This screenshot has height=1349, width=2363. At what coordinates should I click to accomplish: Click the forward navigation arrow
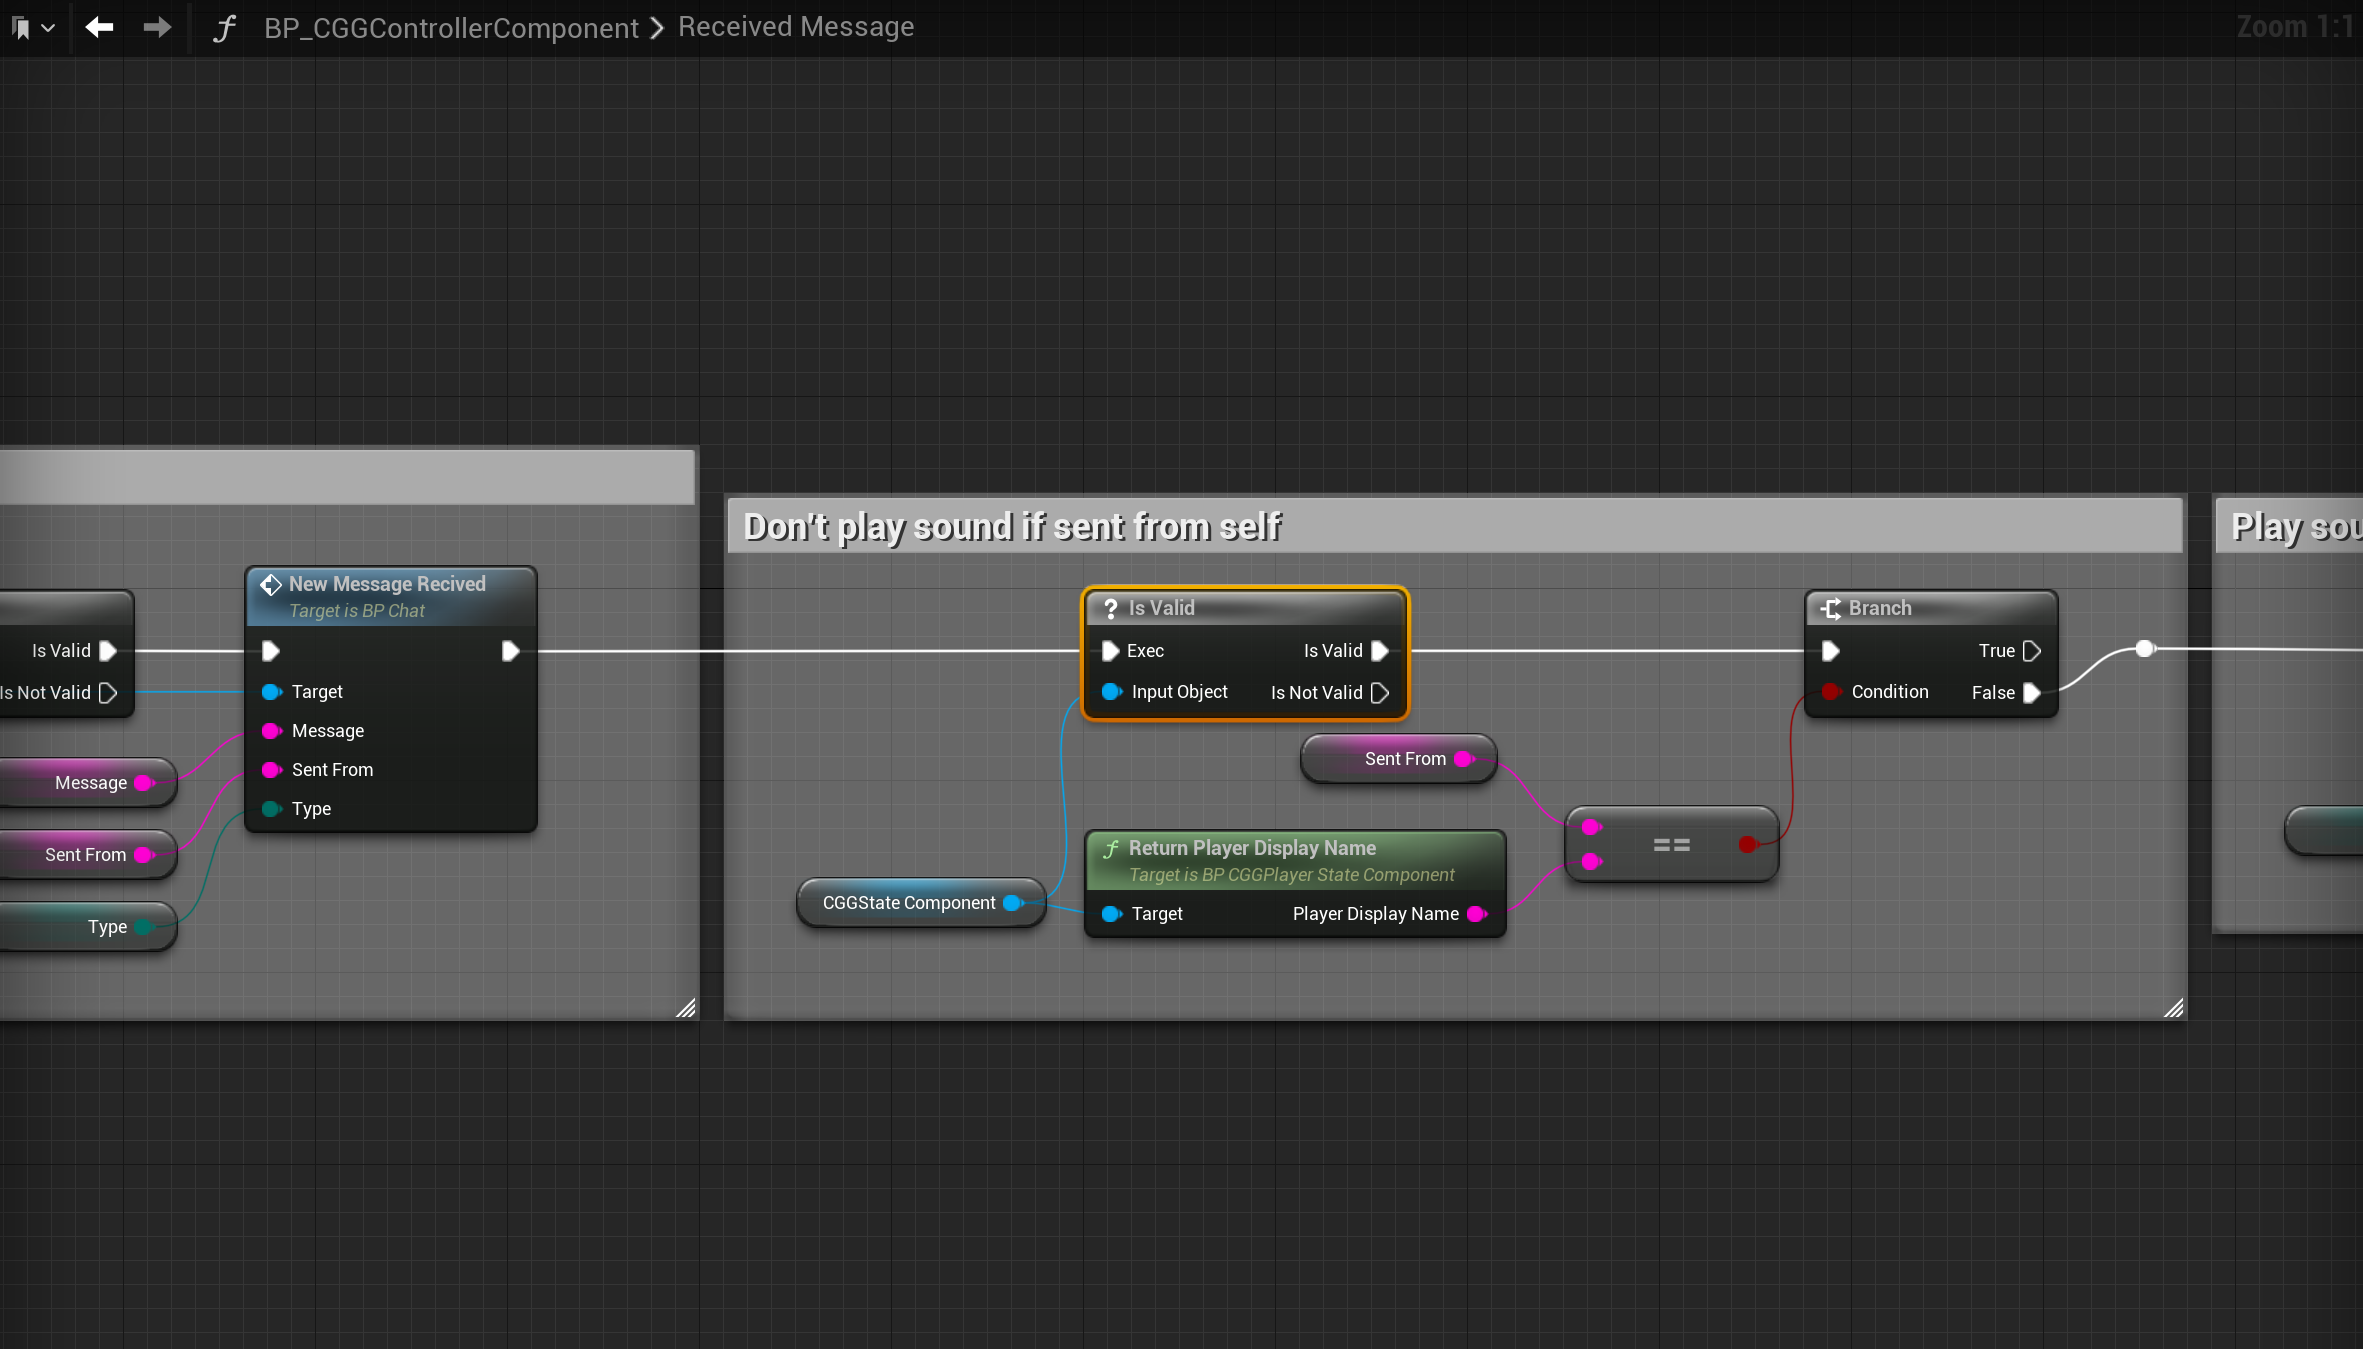click(157, 27)
